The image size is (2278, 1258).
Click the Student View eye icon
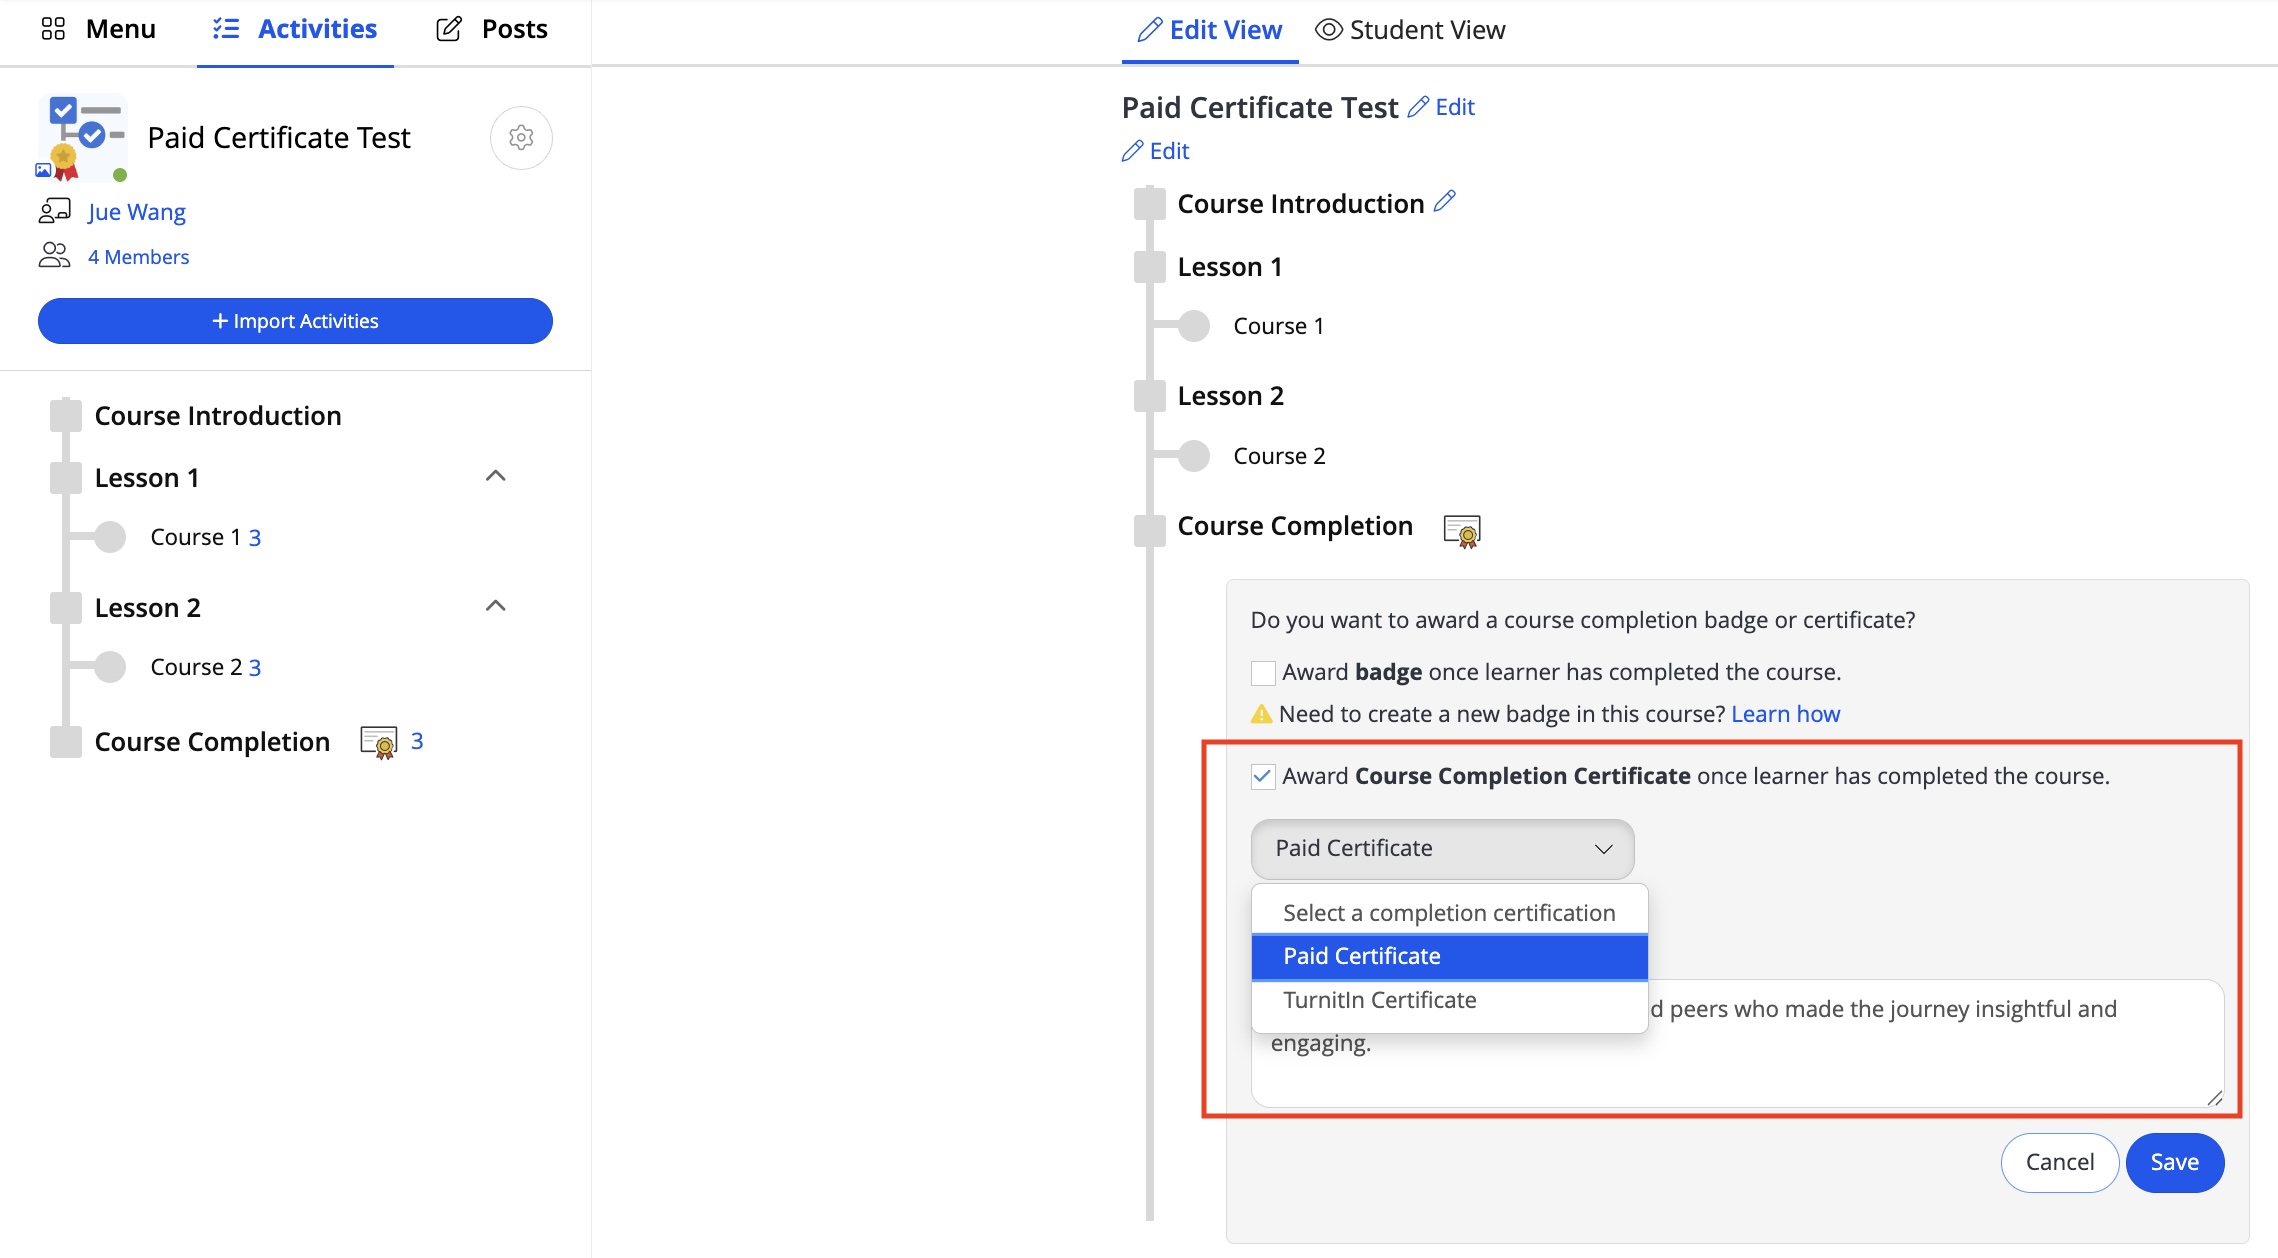coord(1328,30)
